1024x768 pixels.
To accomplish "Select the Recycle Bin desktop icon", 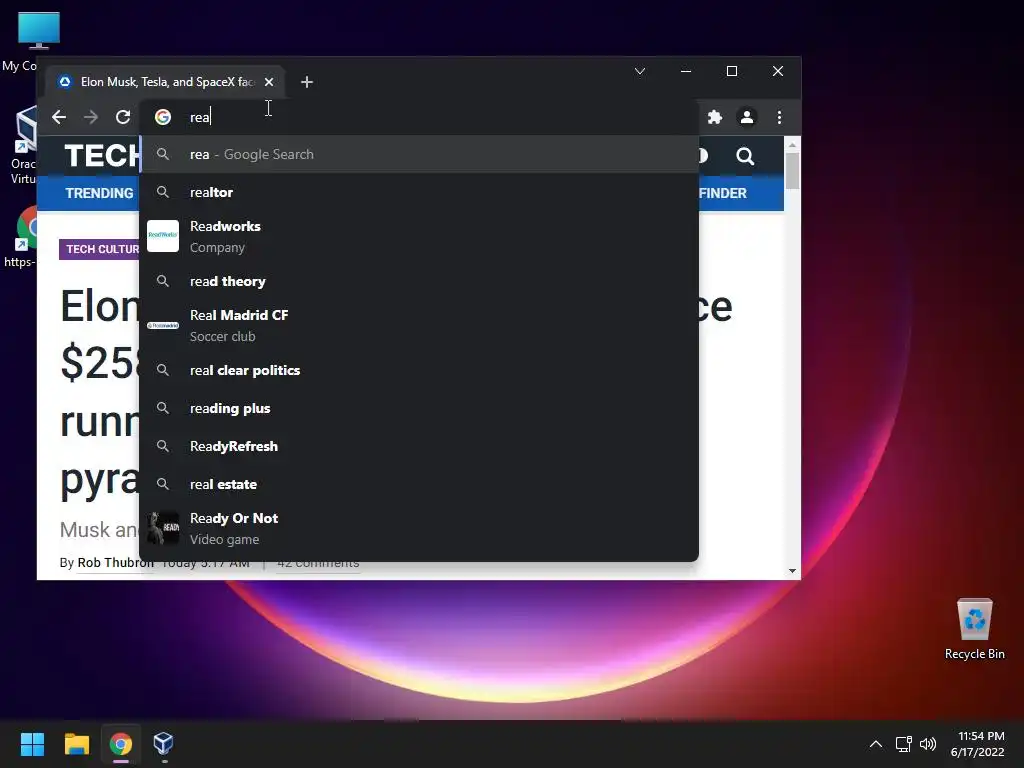I will coord(974,628).
